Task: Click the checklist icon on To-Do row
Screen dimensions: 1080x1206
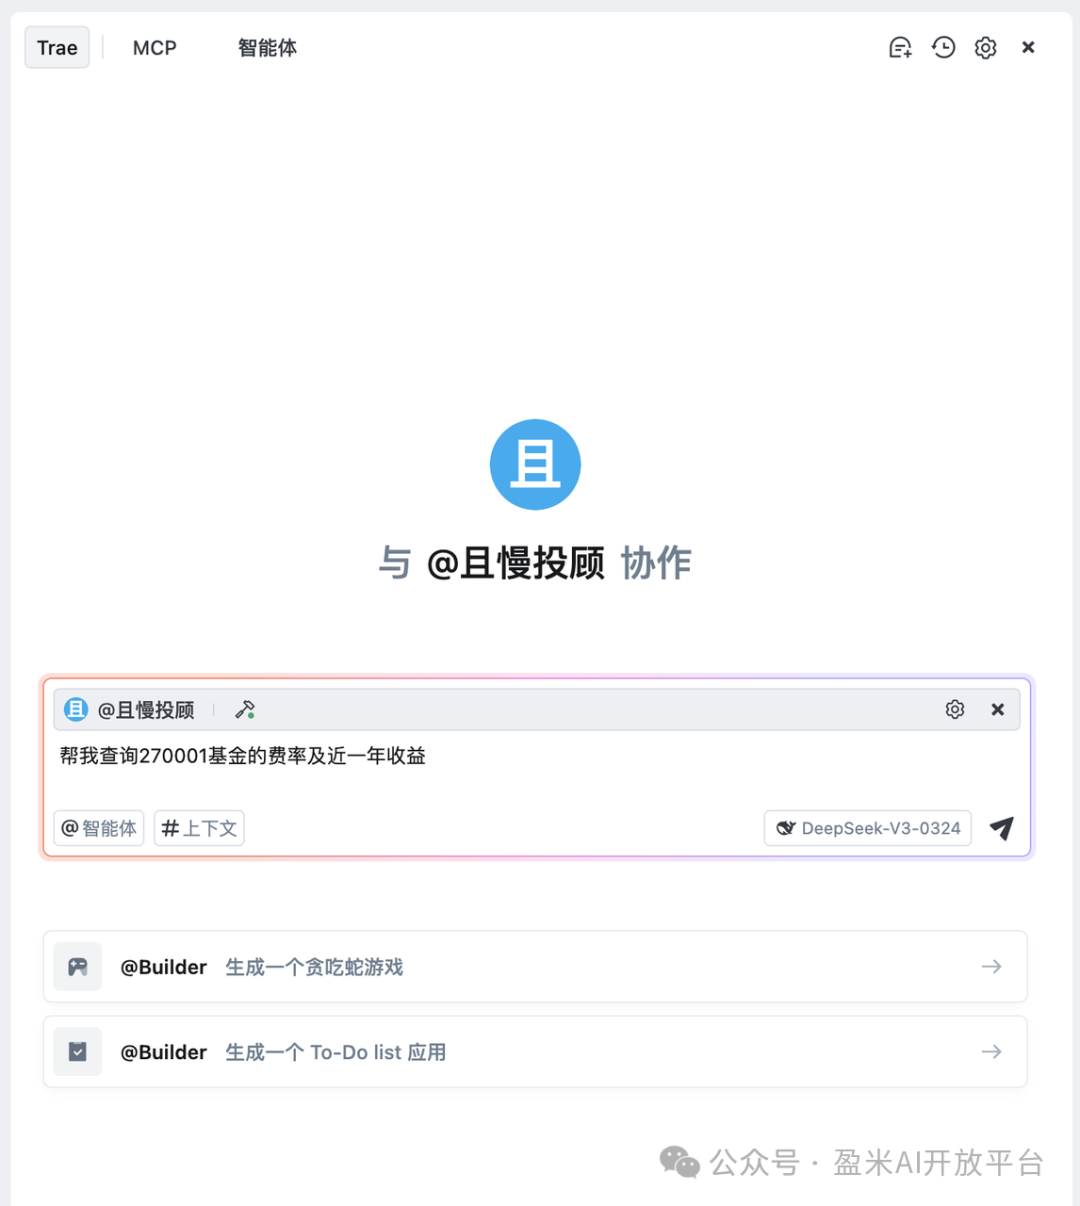Action: coord(78,1052)
